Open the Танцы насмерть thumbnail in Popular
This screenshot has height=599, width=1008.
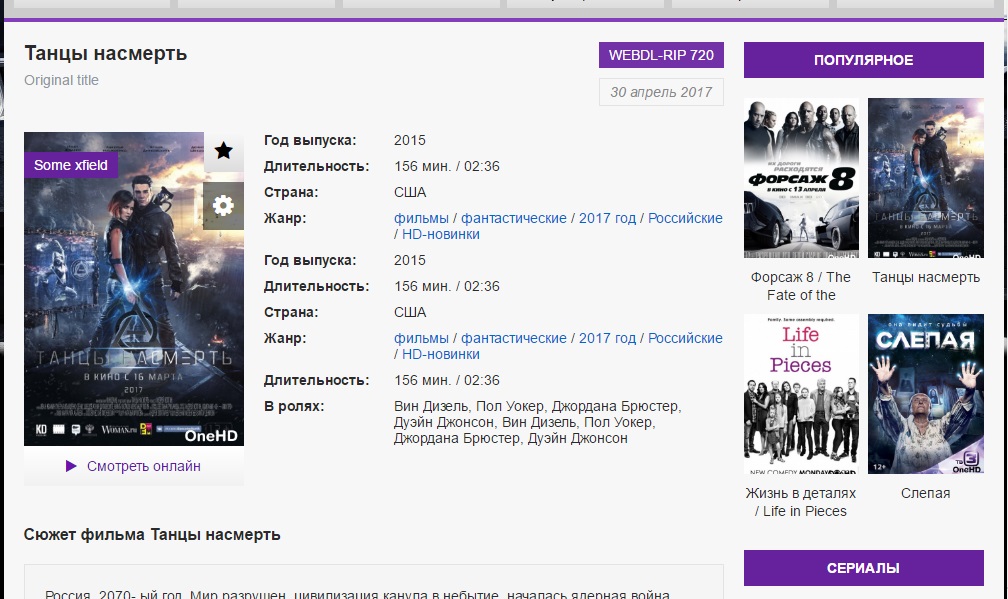(926, 178)
